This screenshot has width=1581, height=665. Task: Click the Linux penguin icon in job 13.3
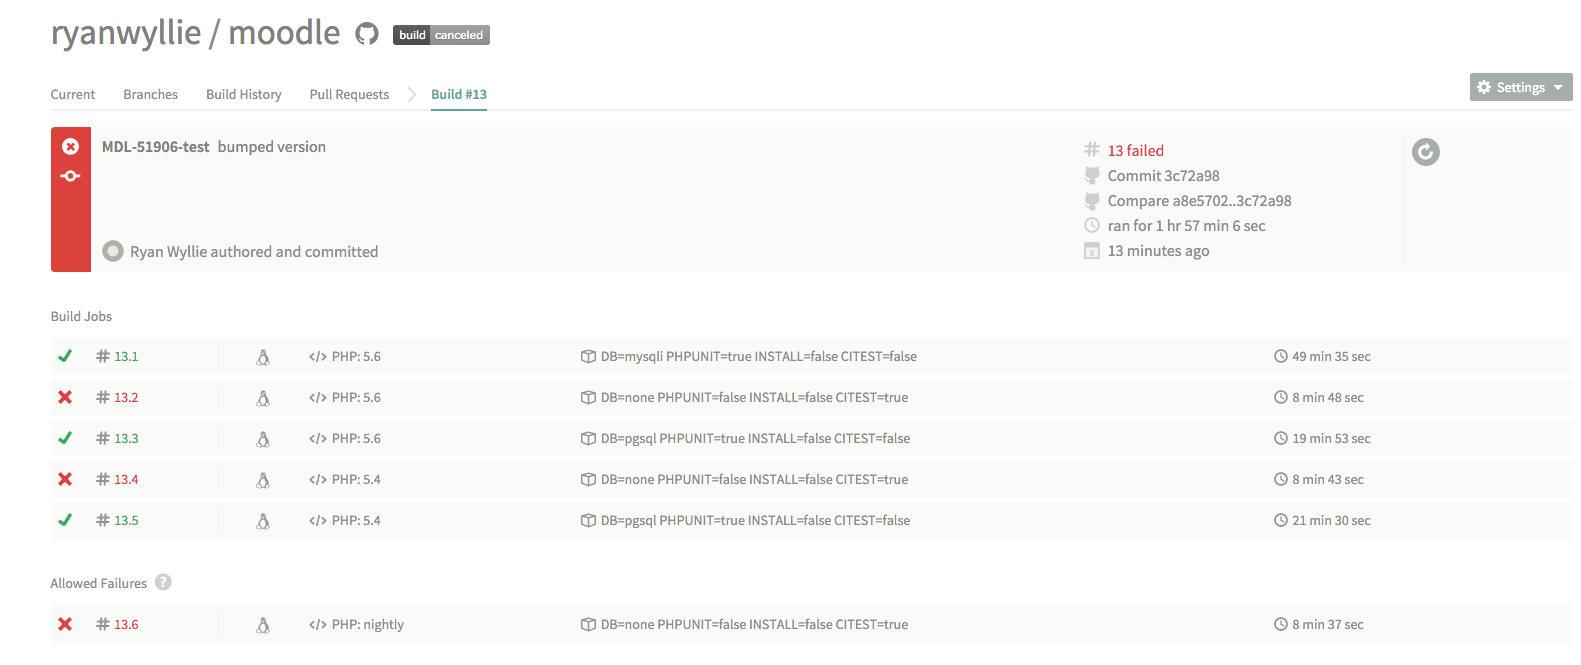pyautogui.click(x=263, y=439)
